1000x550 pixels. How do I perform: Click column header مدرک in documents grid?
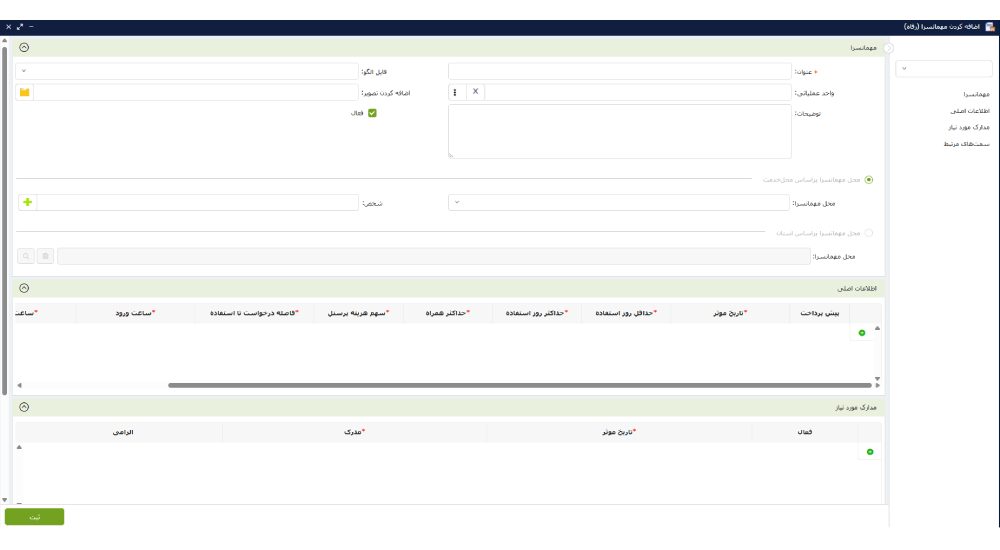click(354, 432)
